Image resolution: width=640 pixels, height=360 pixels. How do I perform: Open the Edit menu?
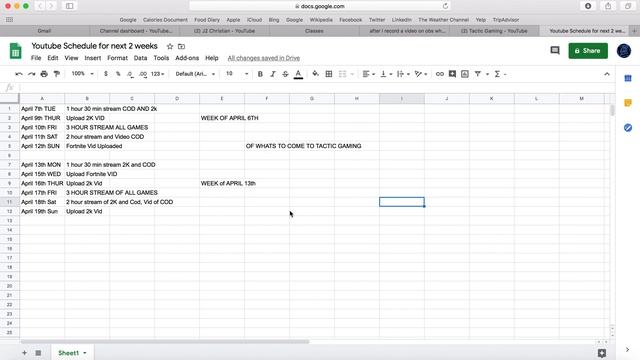coord(53,58)
